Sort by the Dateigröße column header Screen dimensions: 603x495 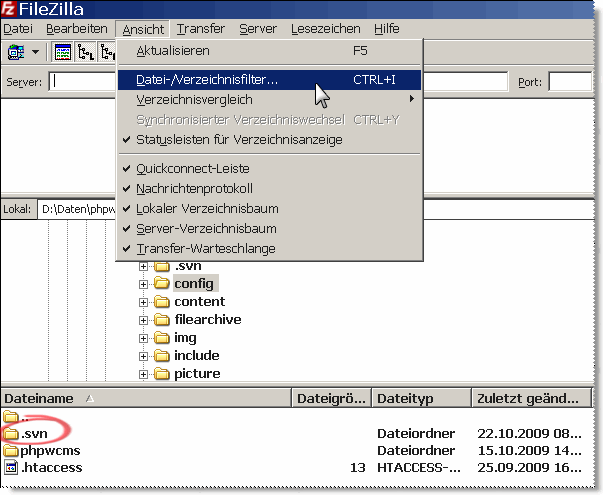tap(331, 398)
